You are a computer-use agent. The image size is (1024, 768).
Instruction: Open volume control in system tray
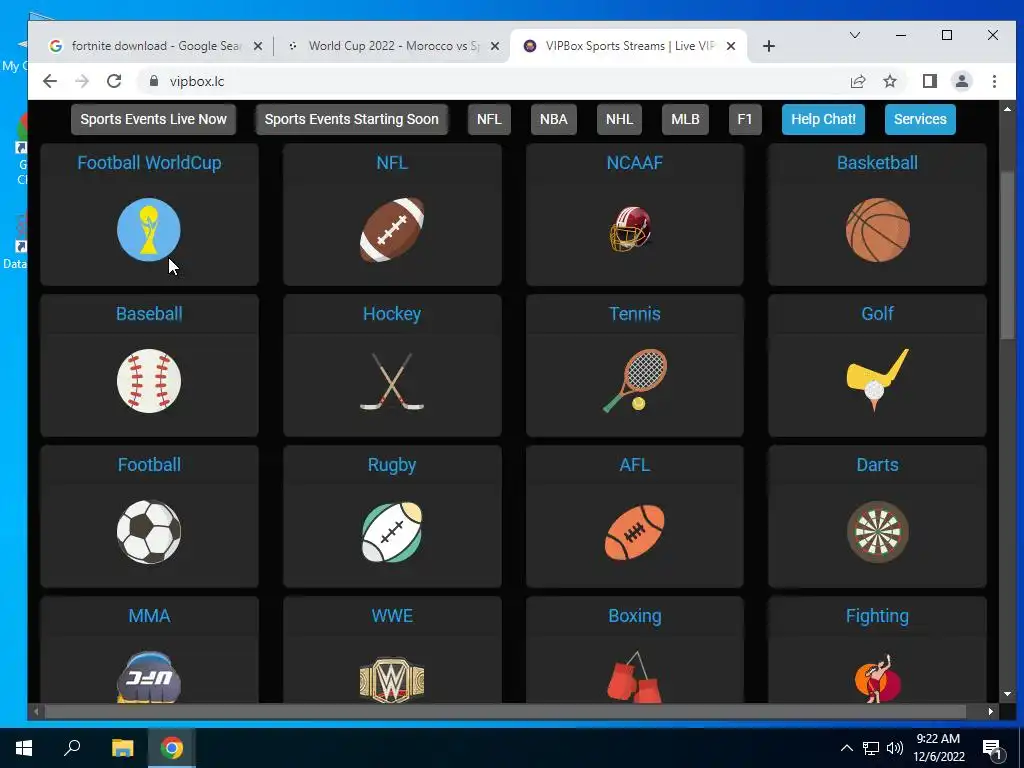pos(895,748)
